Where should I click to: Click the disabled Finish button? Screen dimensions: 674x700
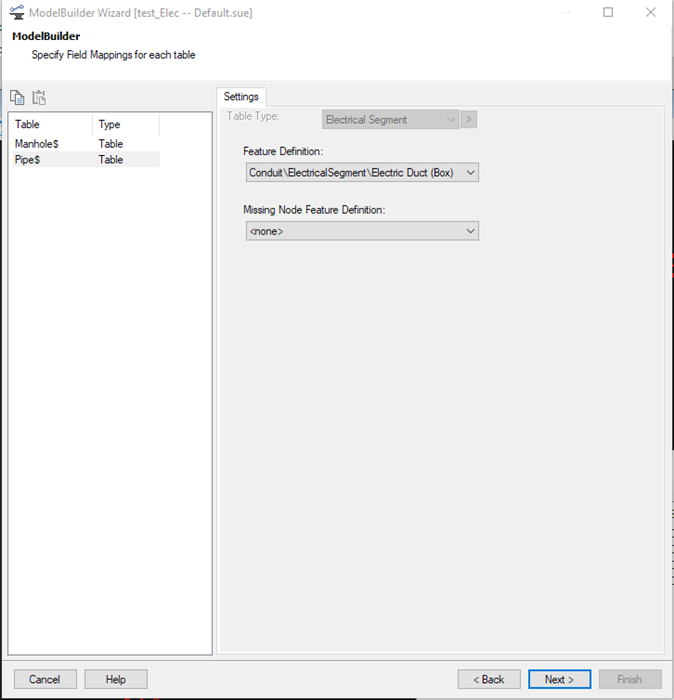pyautogui.click(x=629, y=679)
